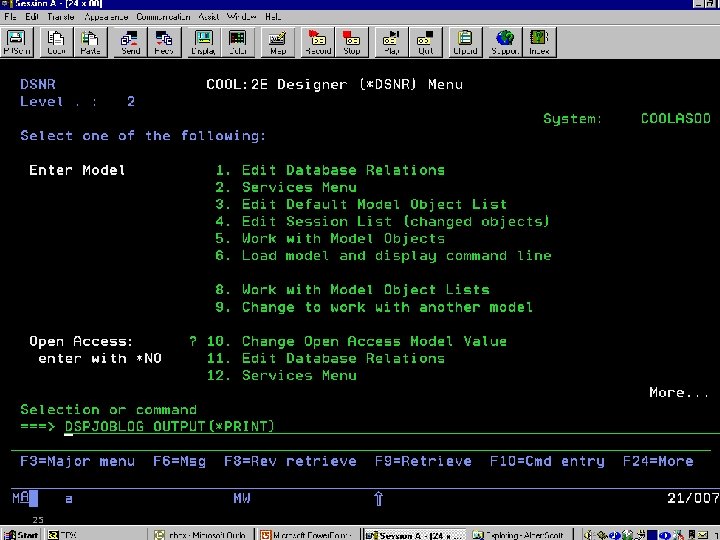Viewport: 720px width, 540px height.
Task: Switch to Microsoft PowerPoint taskbar button
Action: coord(307,534)
